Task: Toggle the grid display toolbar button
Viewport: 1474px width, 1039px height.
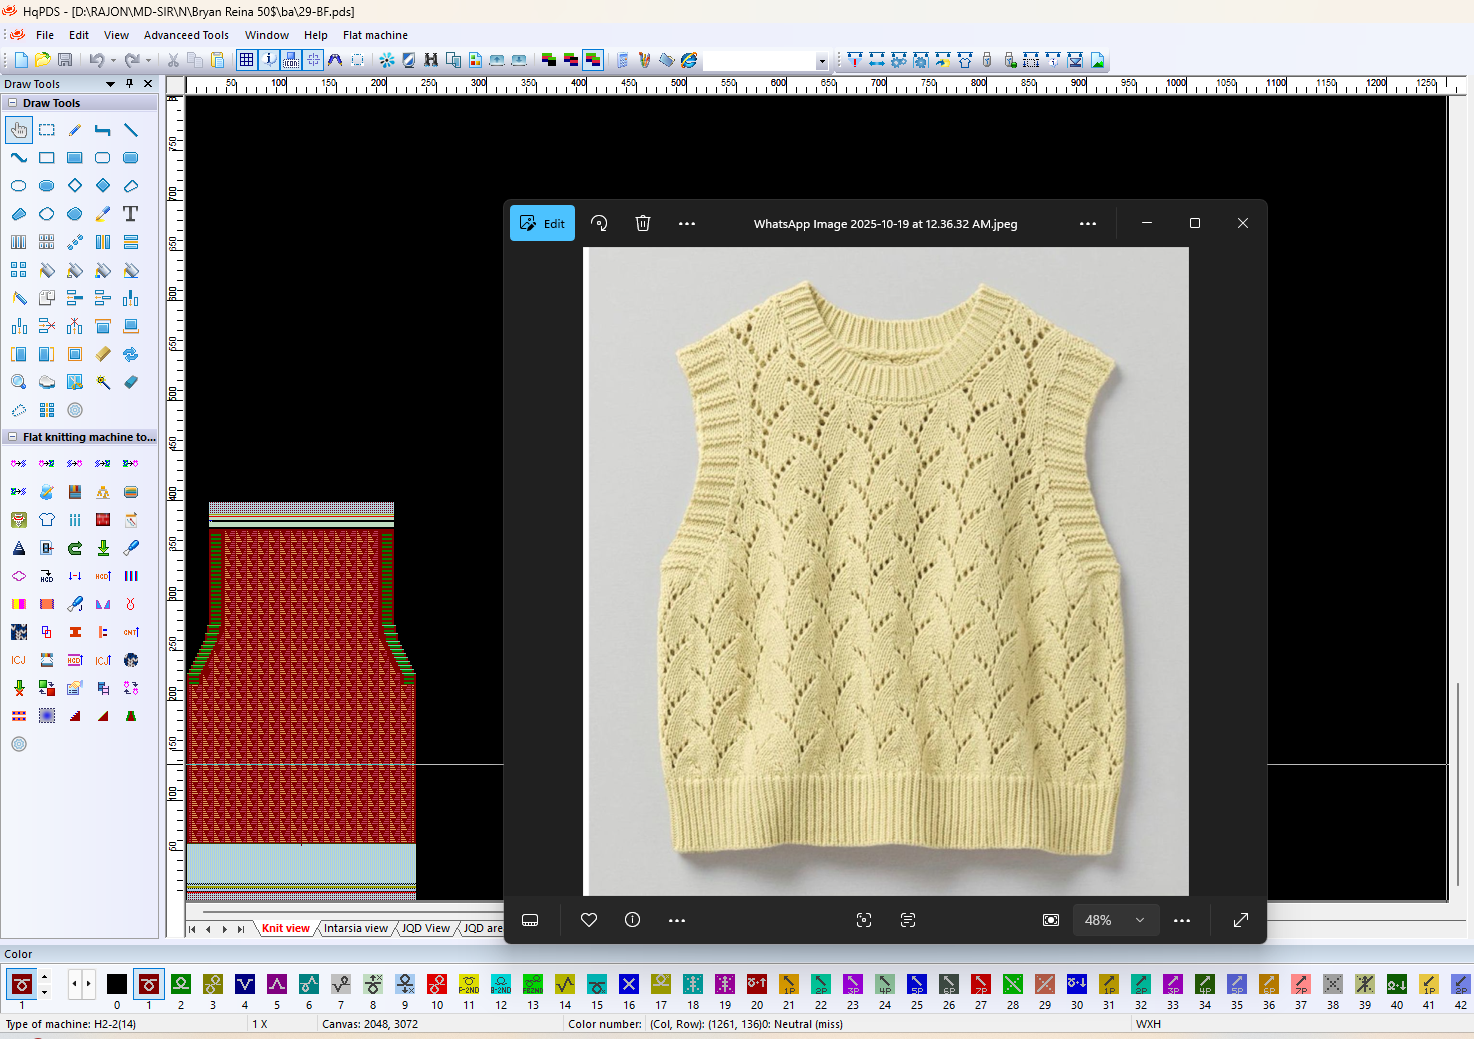Action: click(x=246, y=60)
